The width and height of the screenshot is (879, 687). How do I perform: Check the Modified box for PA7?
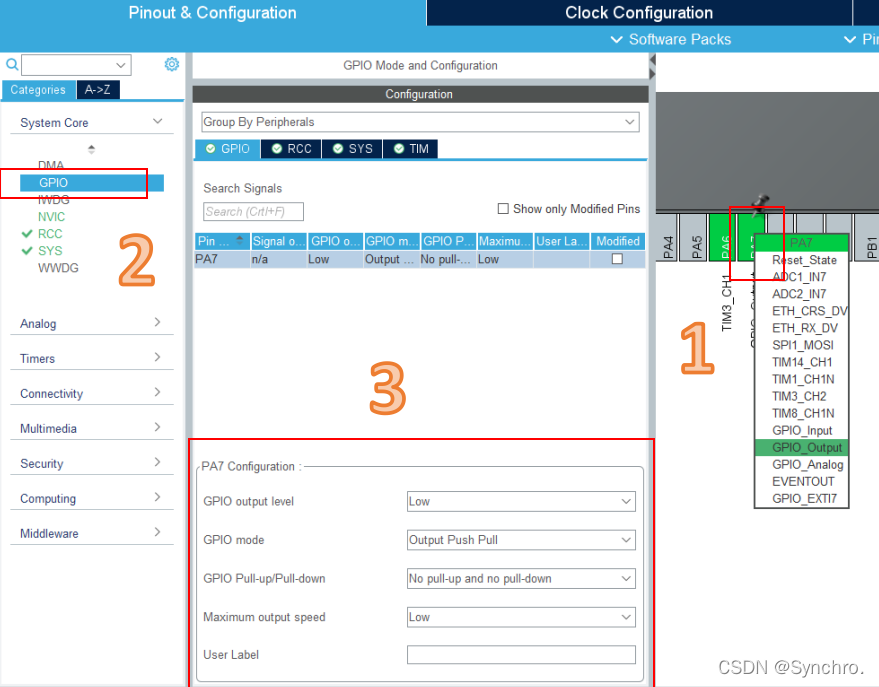click(x=617, y=259)
